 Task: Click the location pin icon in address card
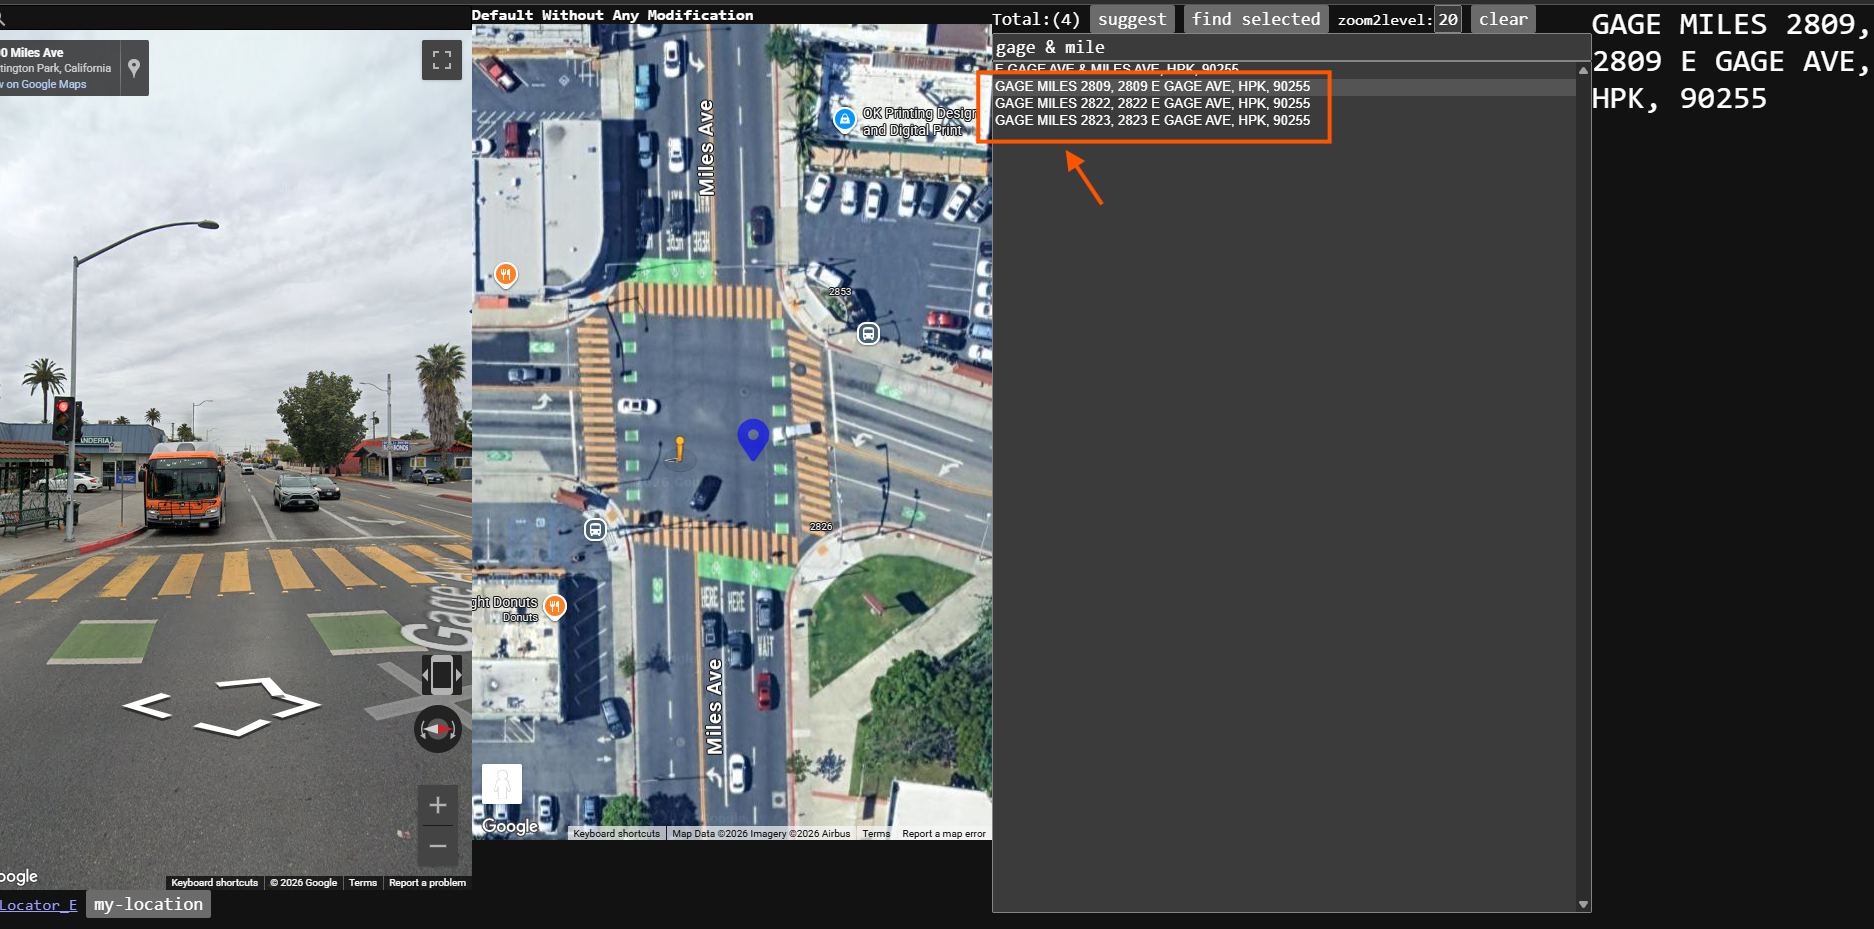click(134, 68)
